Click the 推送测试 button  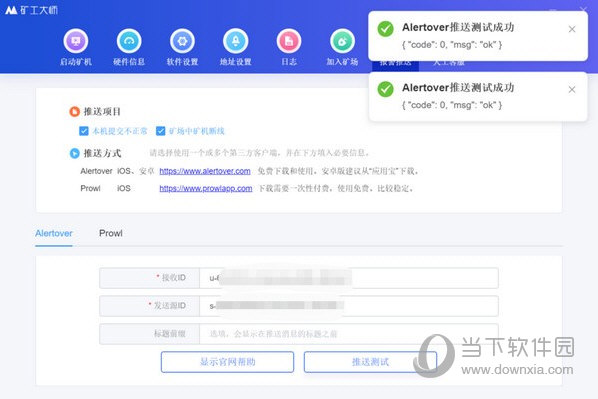pyautogui.click(x=370, y=362)
